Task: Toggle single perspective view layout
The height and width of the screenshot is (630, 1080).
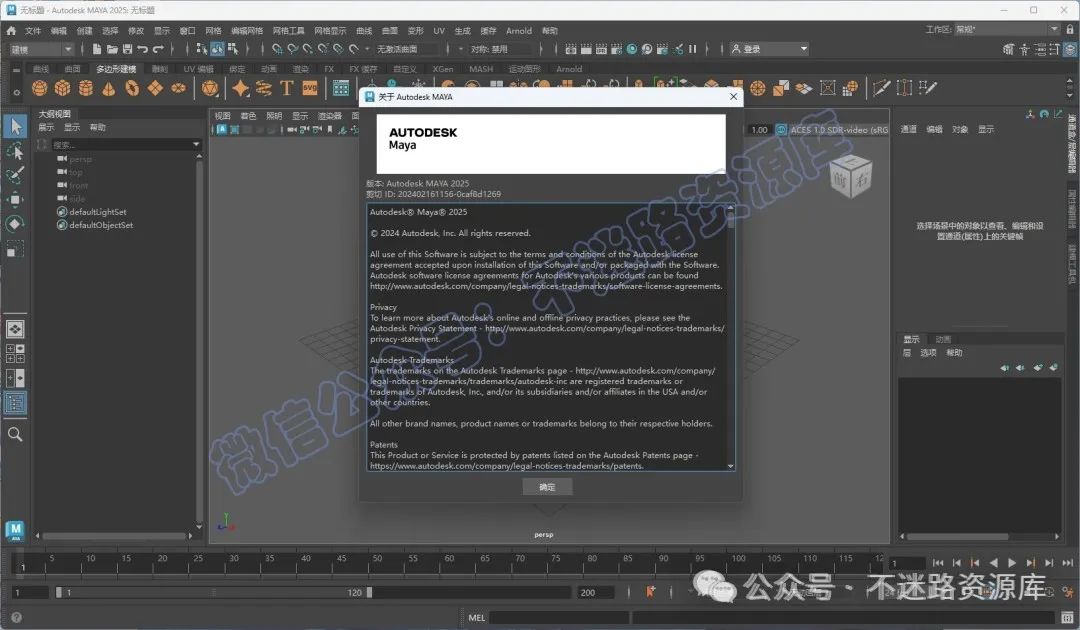Action: pos(15,329)
